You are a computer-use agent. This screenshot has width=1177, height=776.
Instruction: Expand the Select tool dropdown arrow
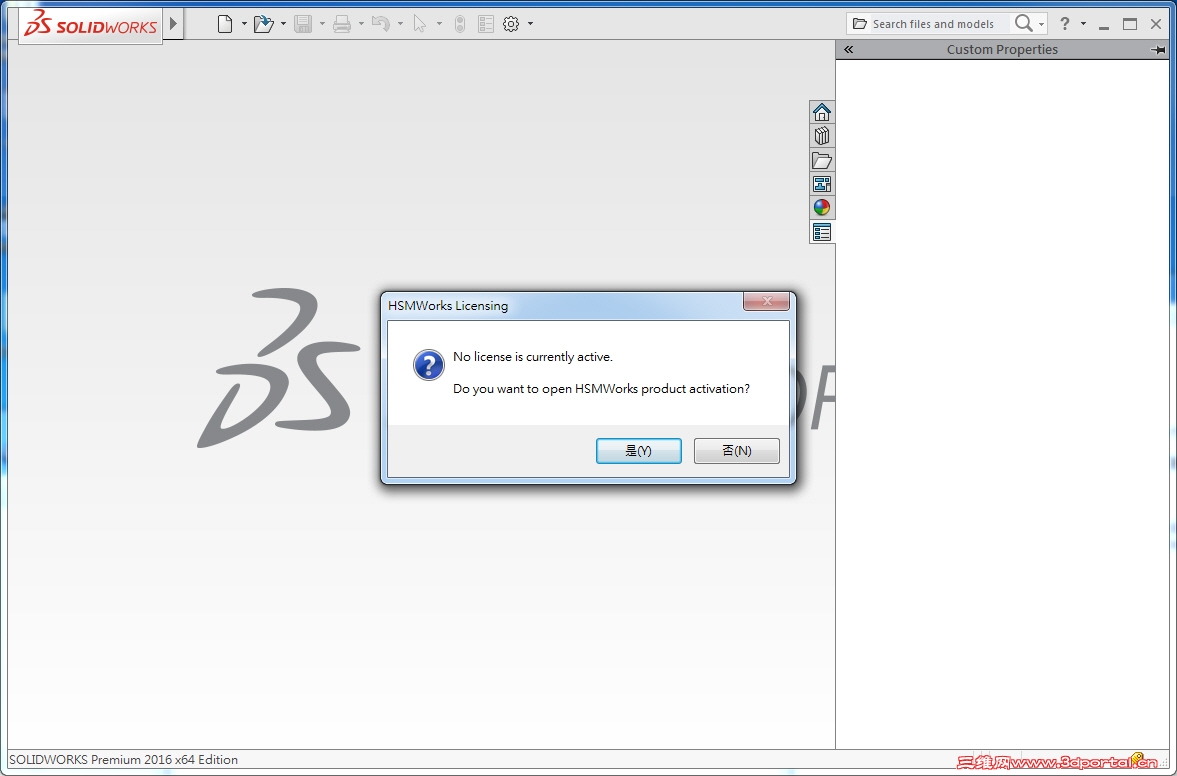[439, 24]
